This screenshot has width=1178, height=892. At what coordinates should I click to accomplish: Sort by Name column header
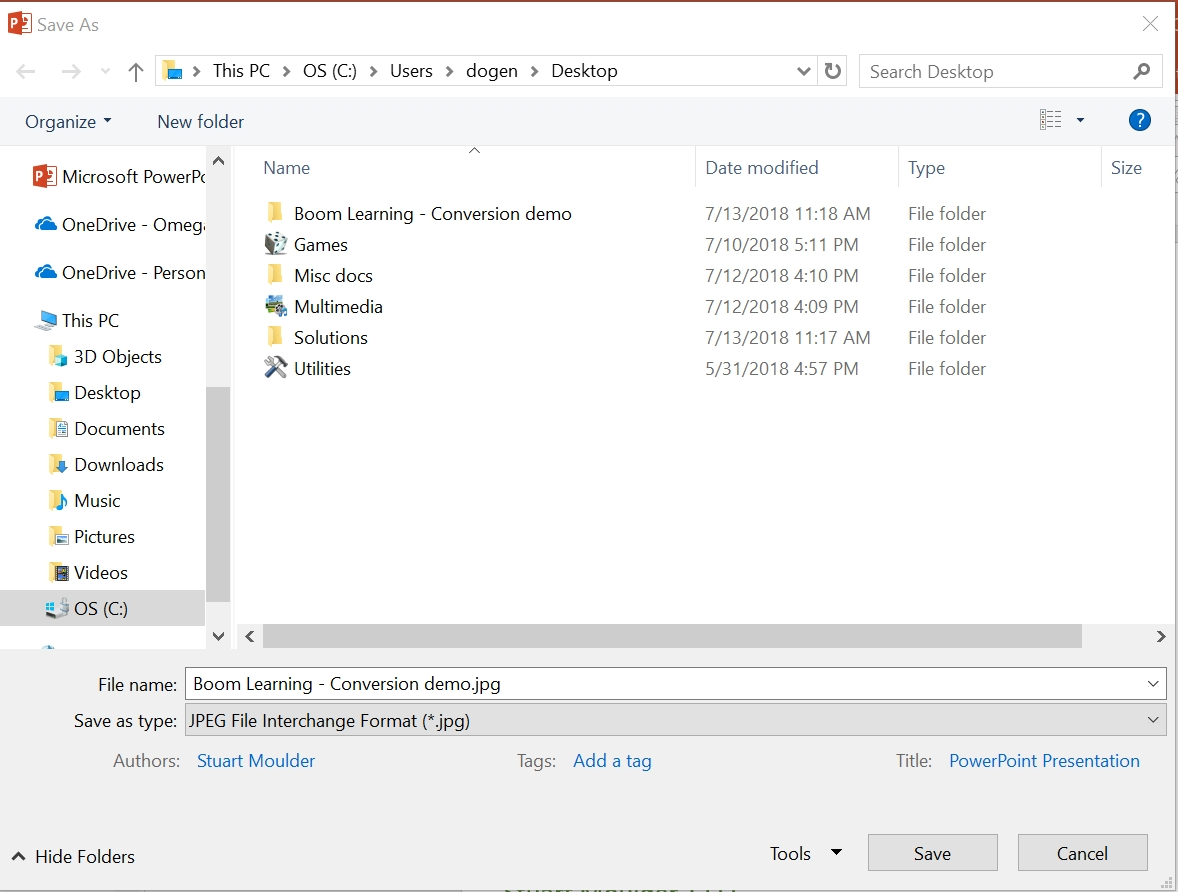tap(286, 168)
